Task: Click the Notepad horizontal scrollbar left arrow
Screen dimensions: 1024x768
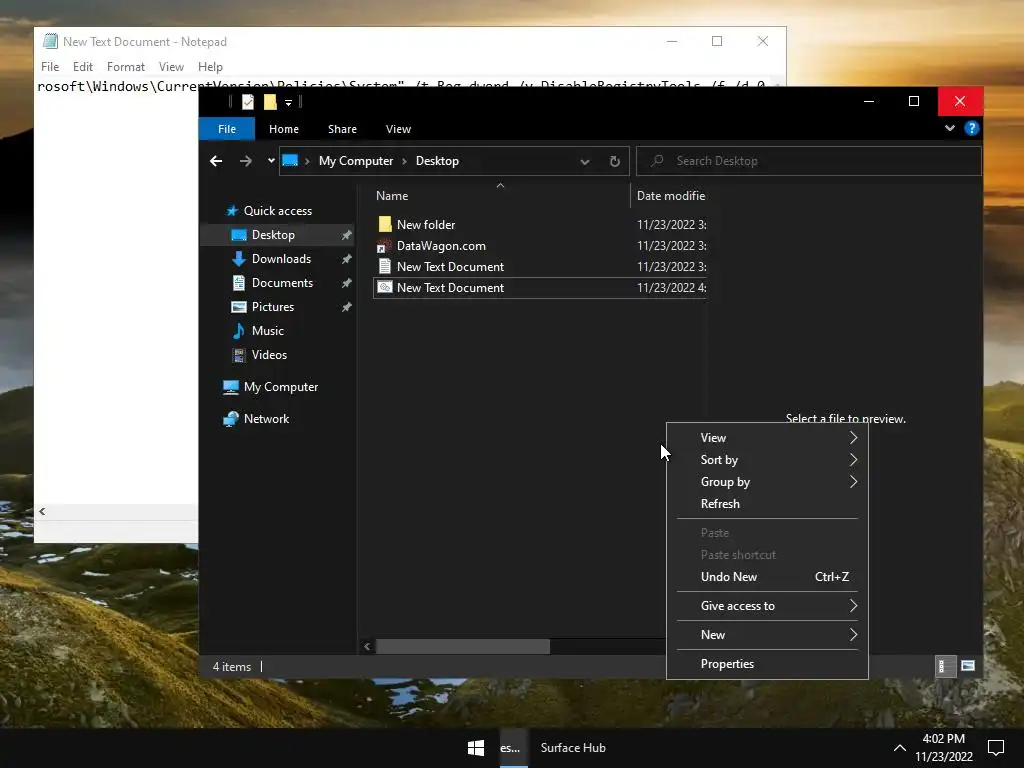Action: [x=42, y=512]
